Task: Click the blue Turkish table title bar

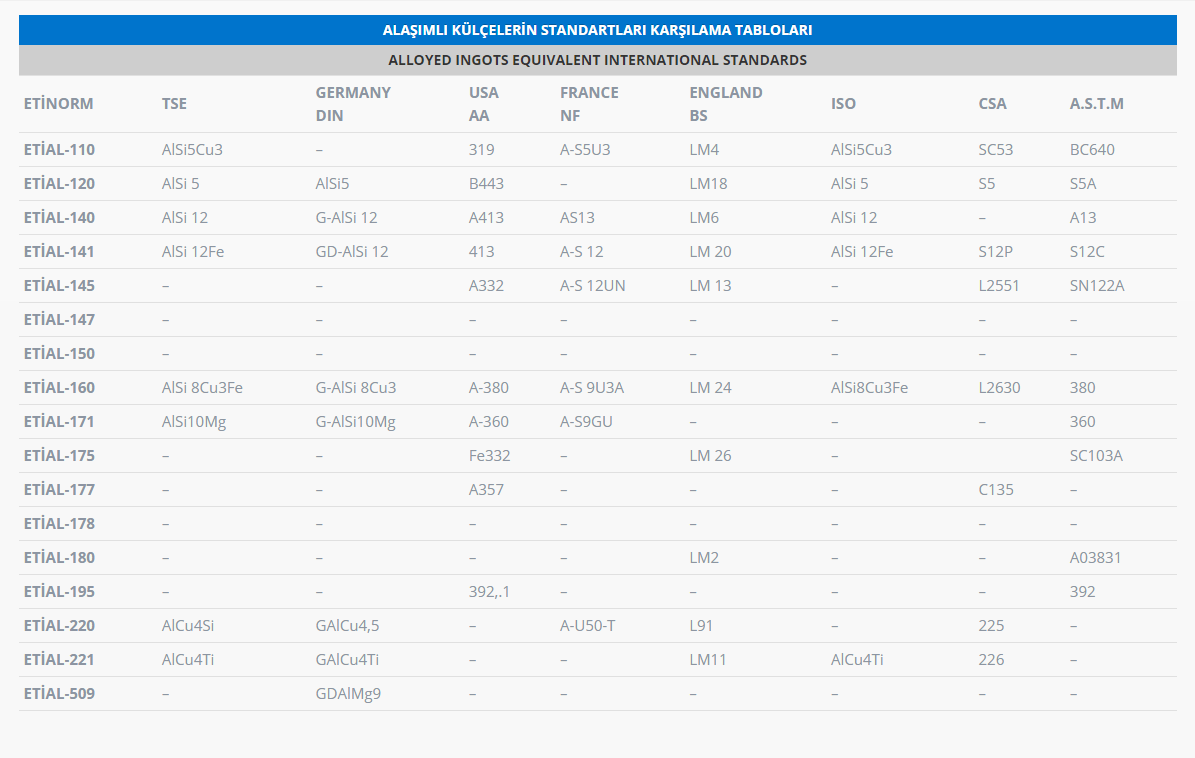Action: click(x=597, y=30)
